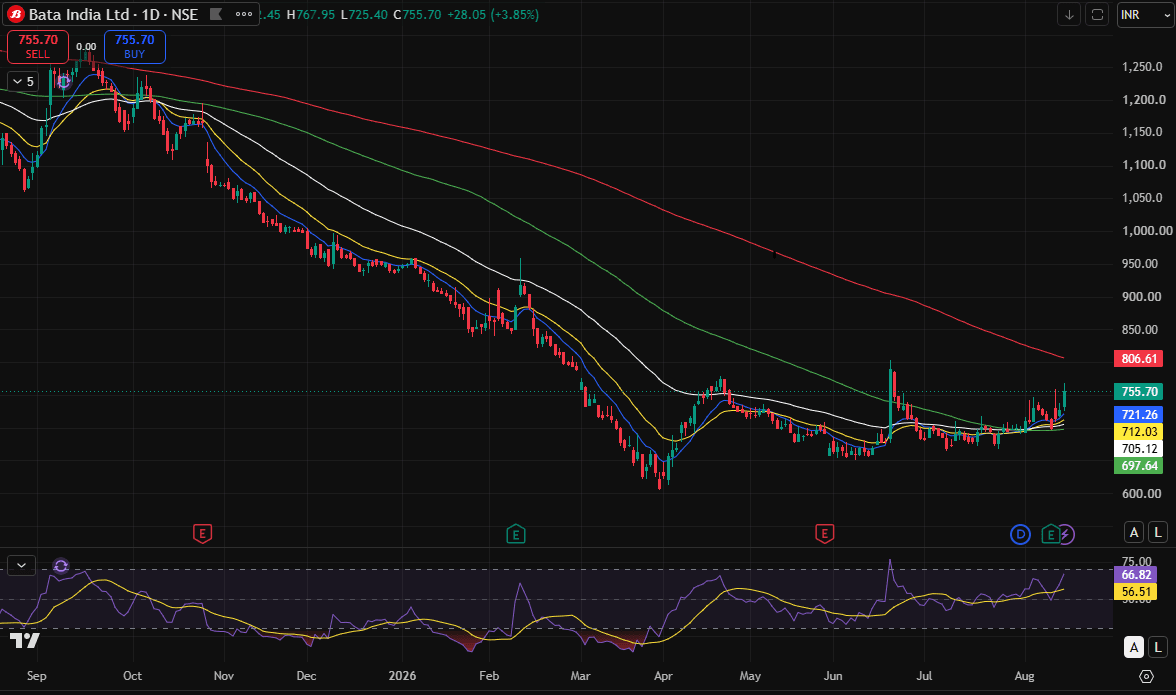Click the red earnings E marker near June
This screenshot has height=695, width=1176.
[824, 534]
